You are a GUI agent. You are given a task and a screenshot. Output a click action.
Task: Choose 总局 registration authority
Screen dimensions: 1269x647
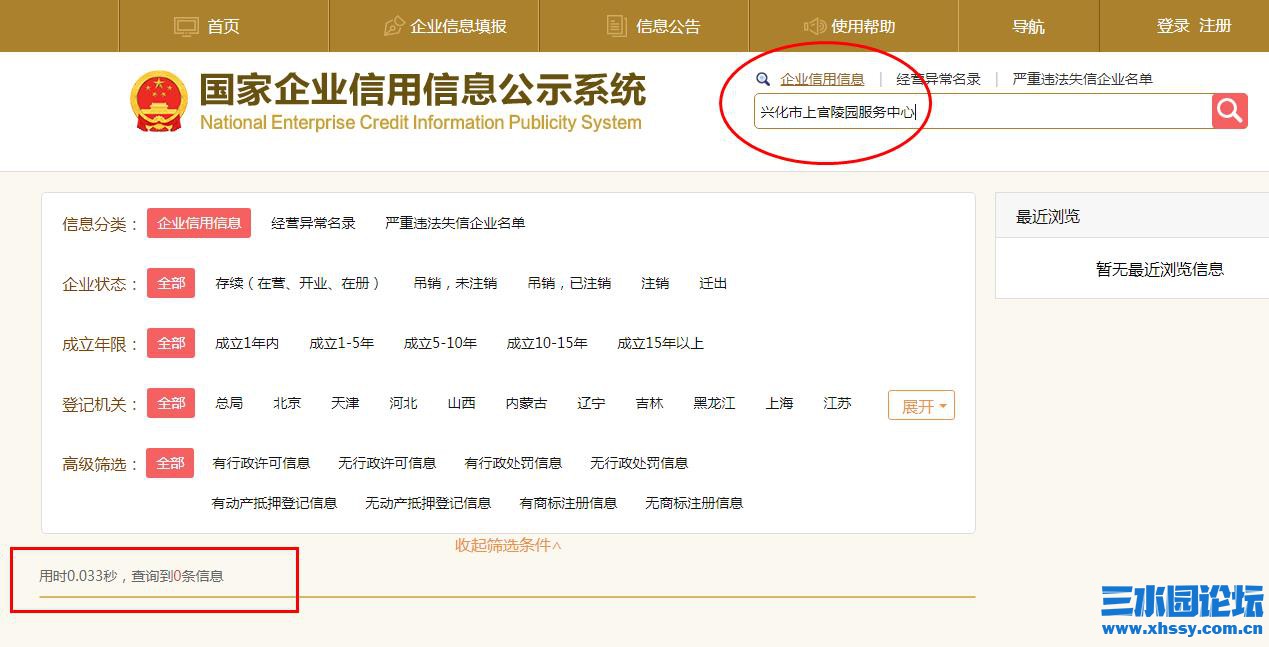tap(229, 403)
